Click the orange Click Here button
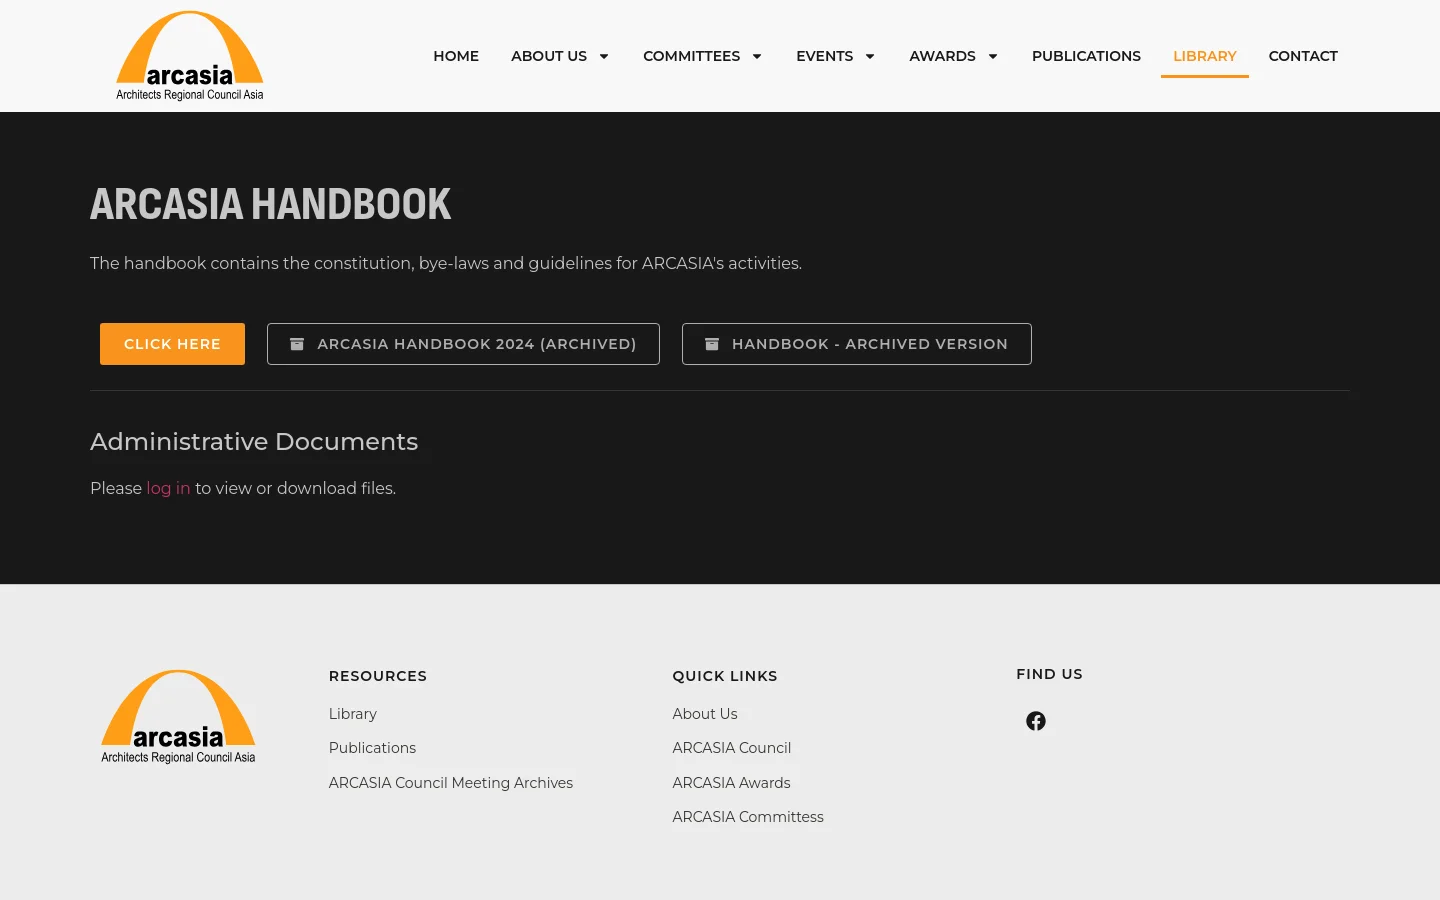 tap(172, 344)
